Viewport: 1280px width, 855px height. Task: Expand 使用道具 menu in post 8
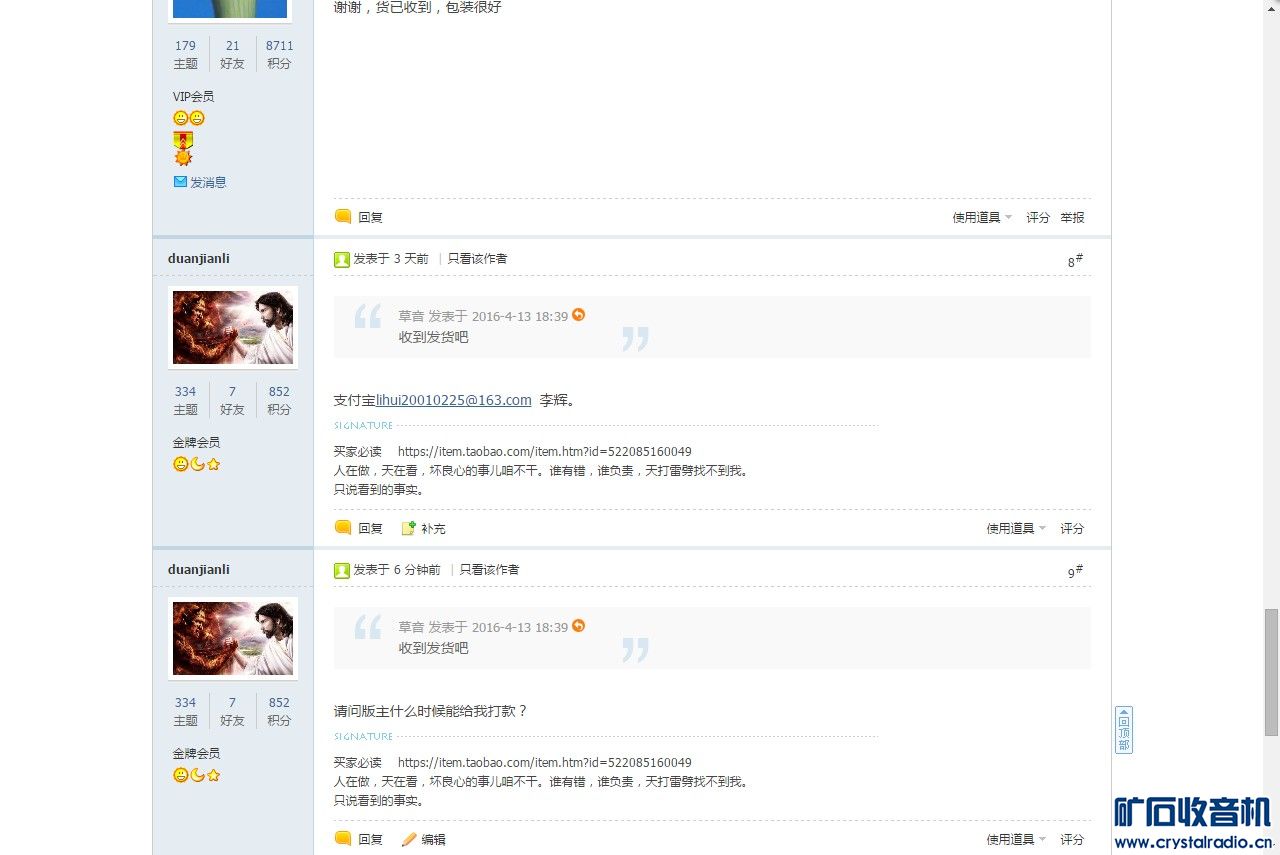click(1016, 528)
